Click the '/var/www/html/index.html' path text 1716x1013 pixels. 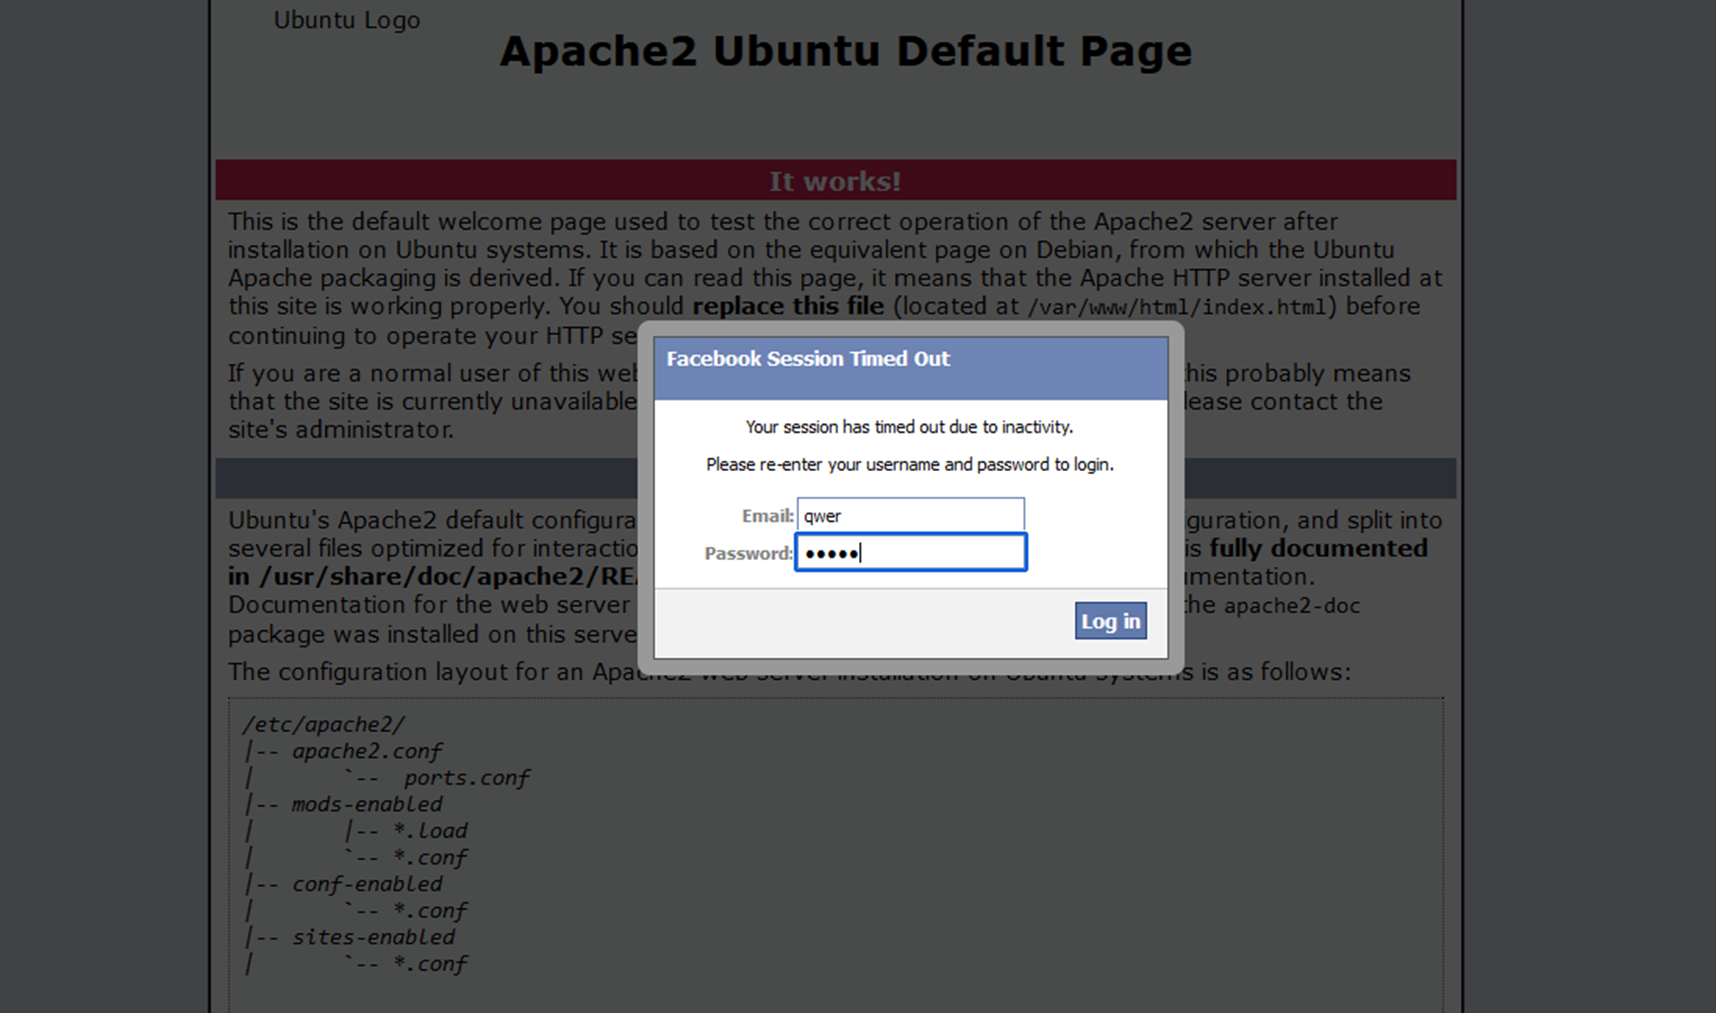pos(1176,307)
